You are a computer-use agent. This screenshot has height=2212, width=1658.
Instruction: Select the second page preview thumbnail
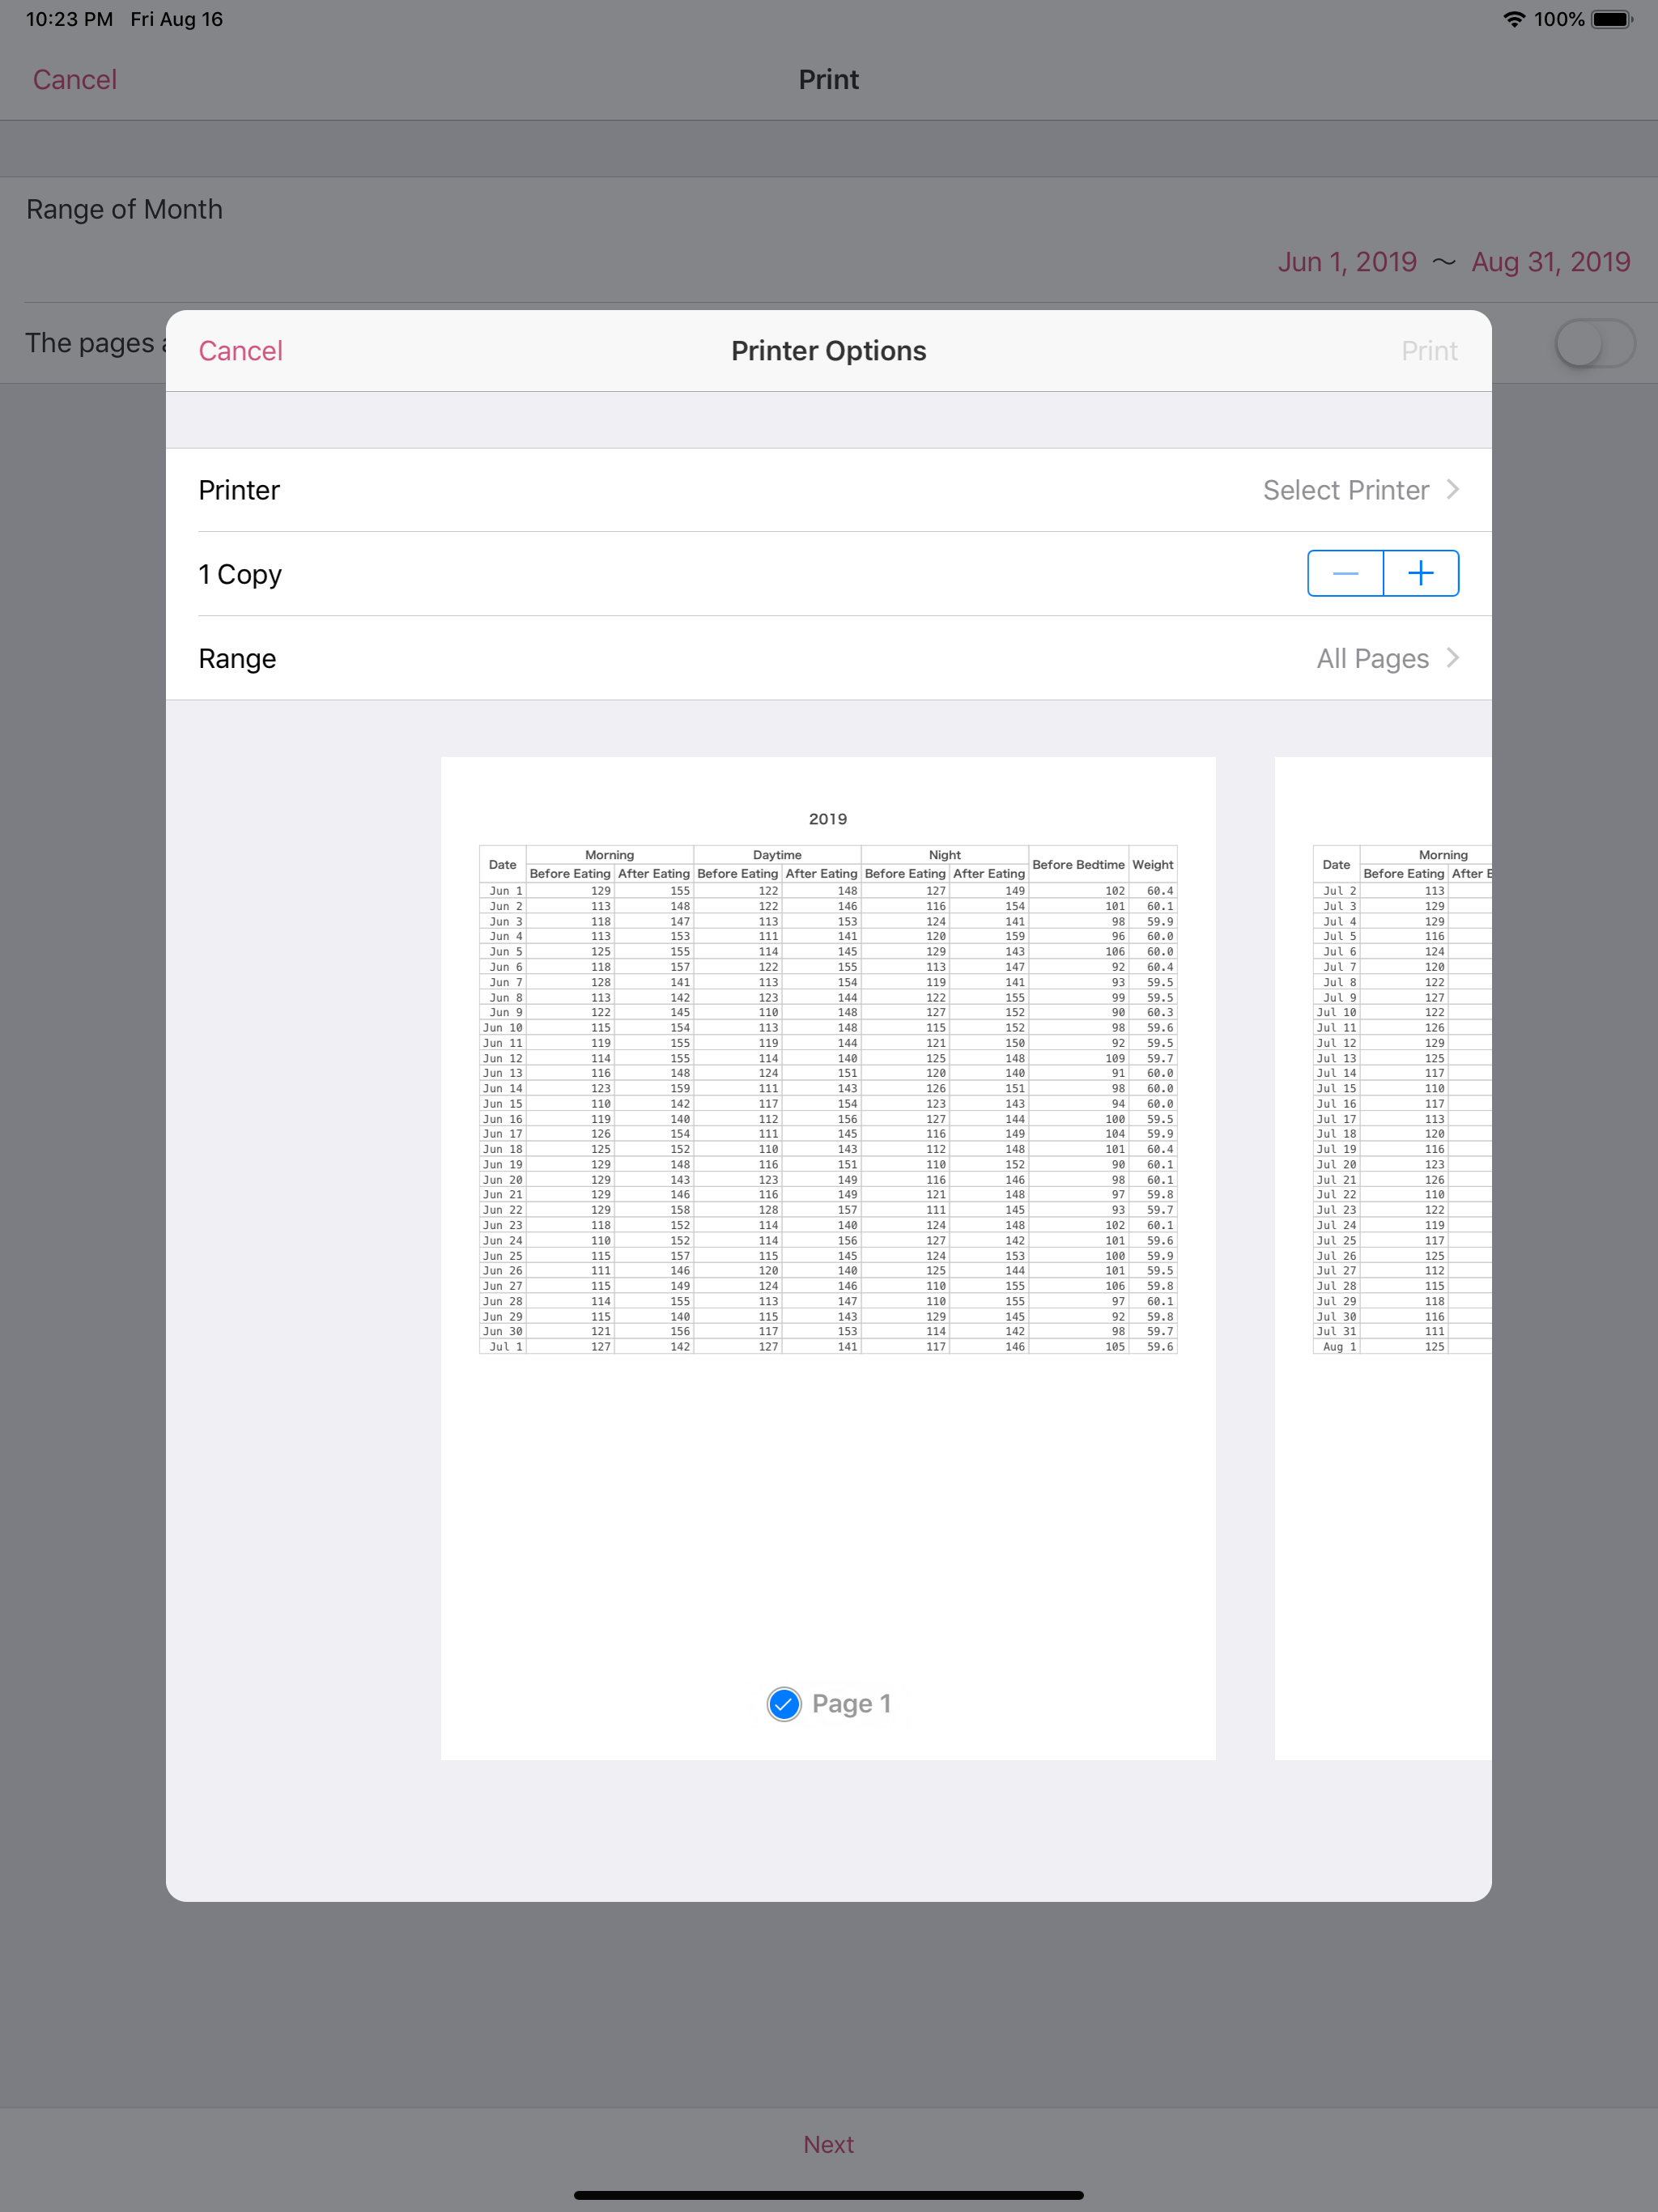click(x=1383, y=1258)
